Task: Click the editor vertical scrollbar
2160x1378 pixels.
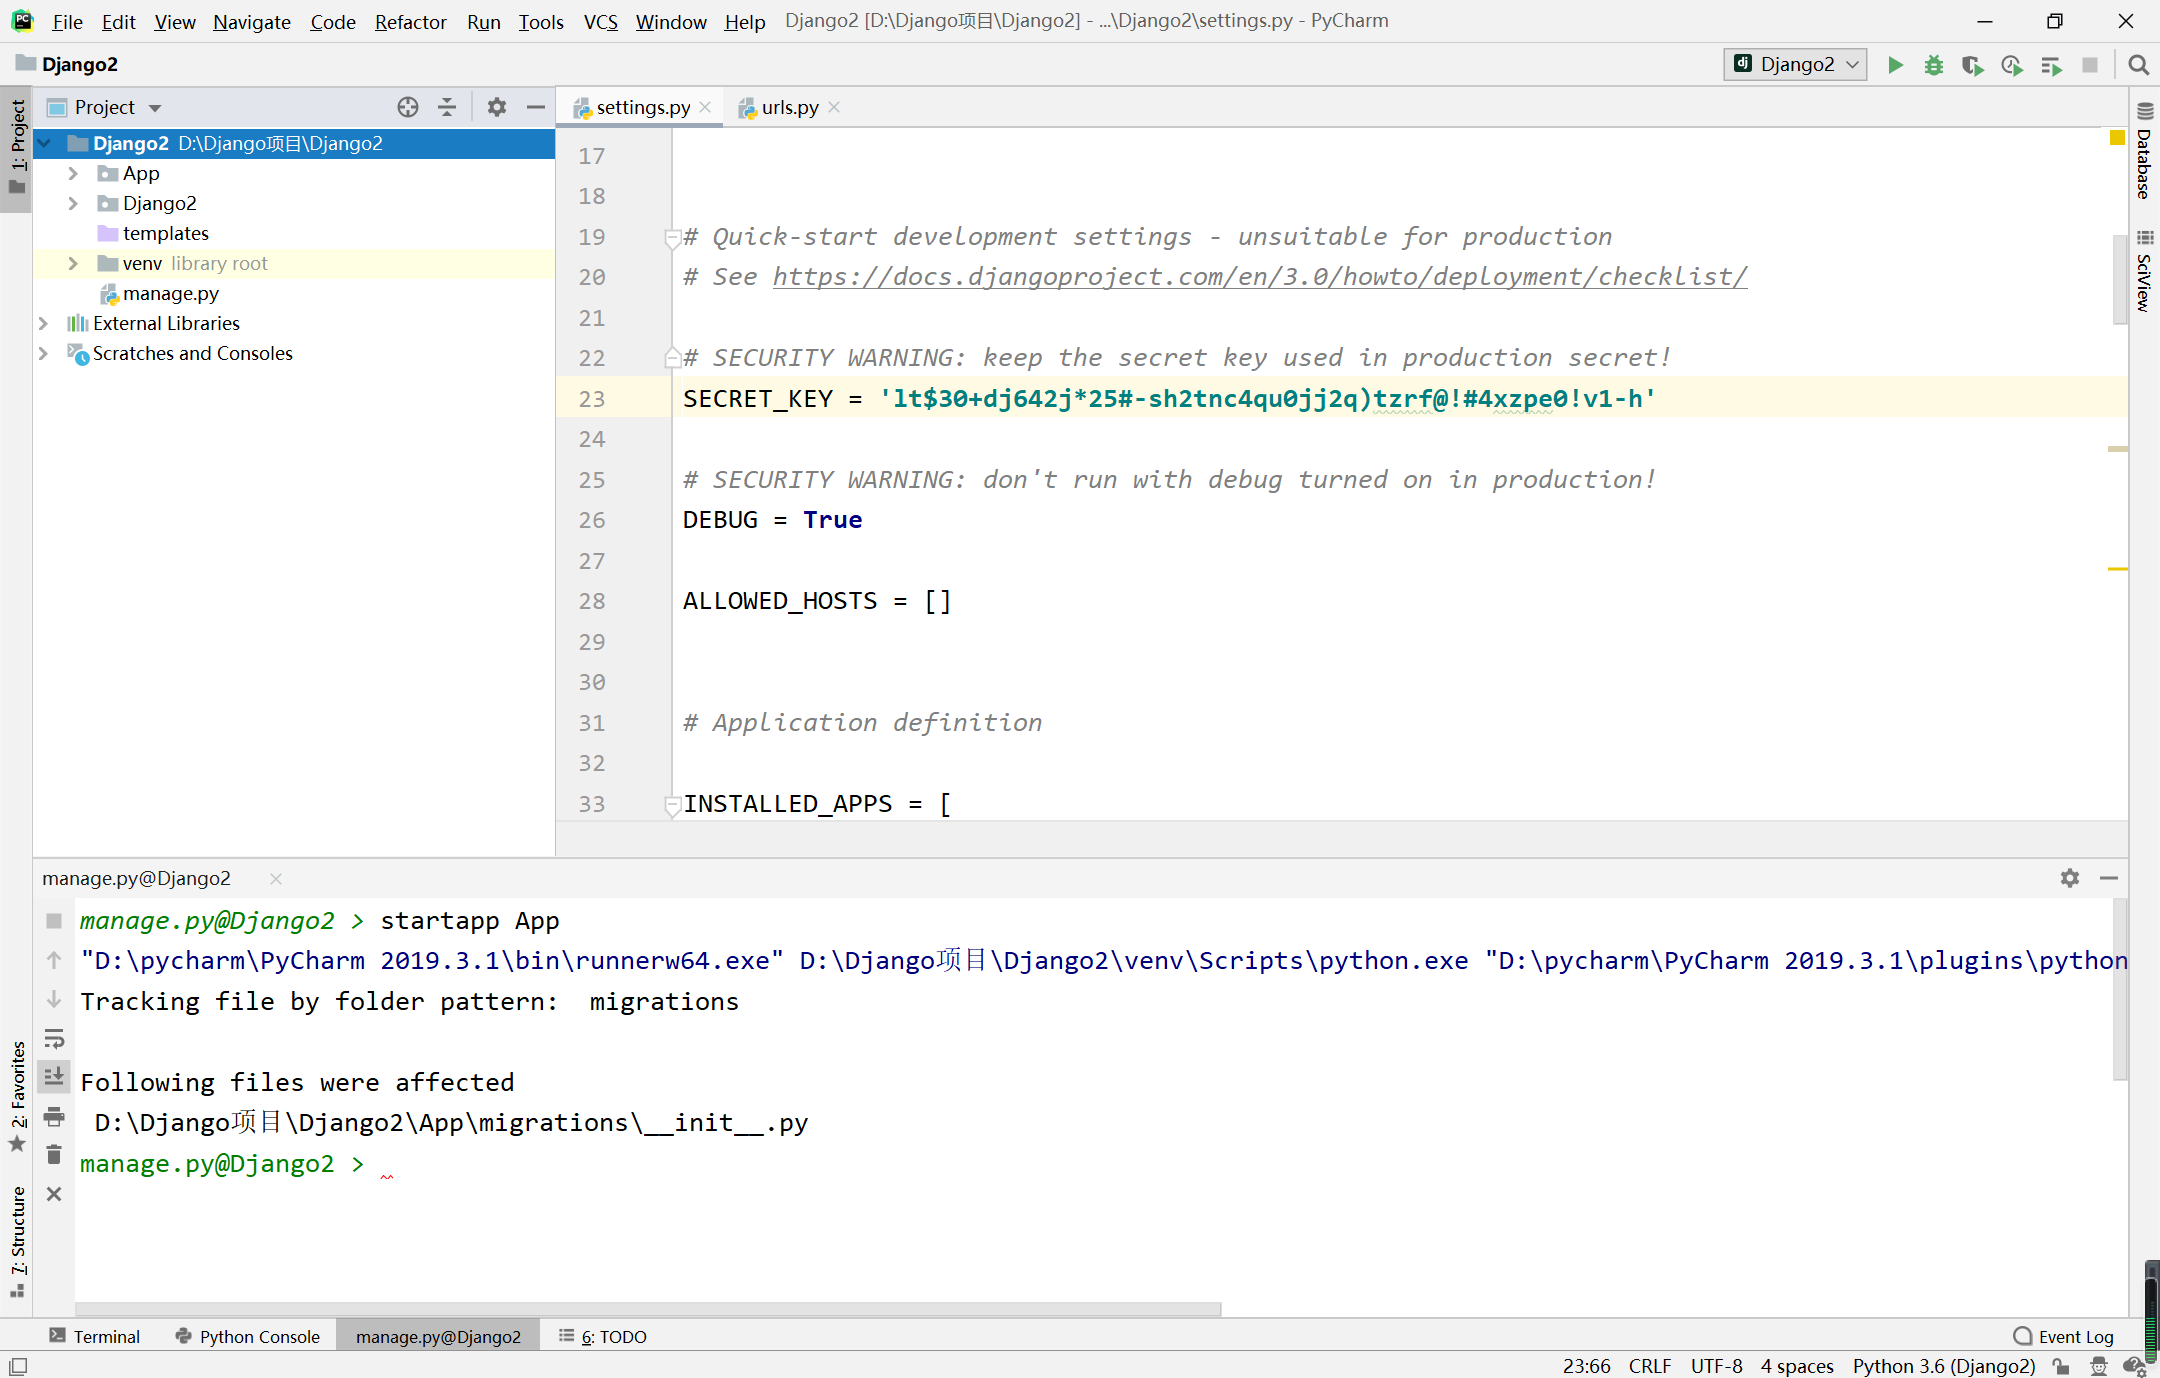Action: (2119, 280)
